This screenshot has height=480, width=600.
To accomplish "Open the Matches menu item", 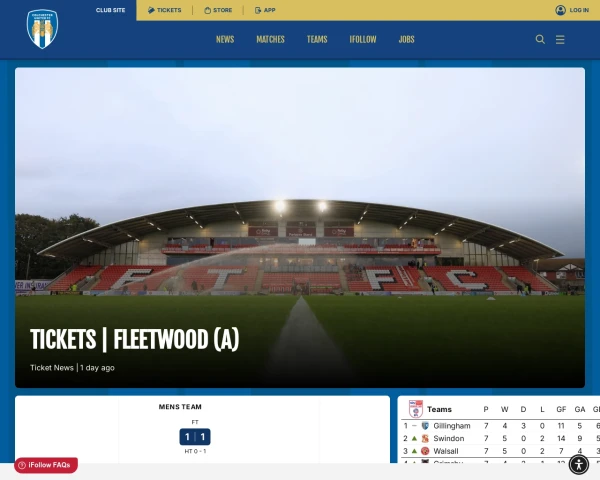I will (271, 39).
